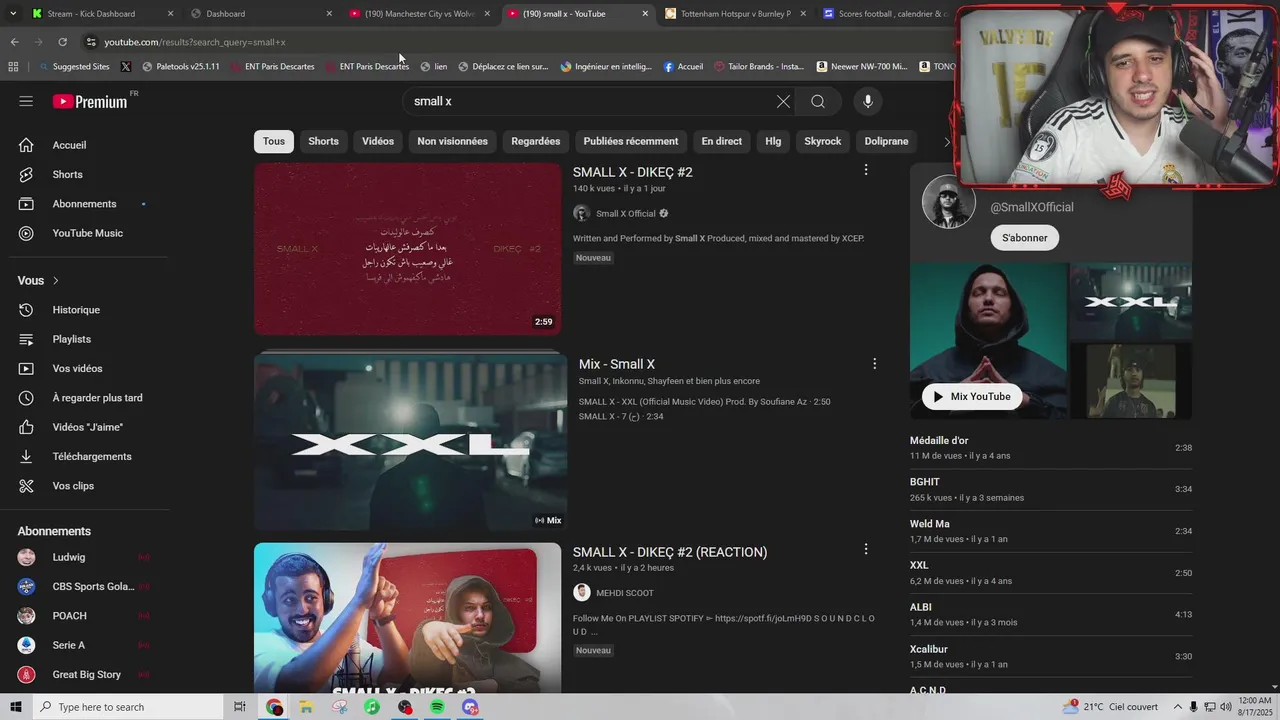Click S'abonner for SmallXOfficial

[x=1025, y=238]
